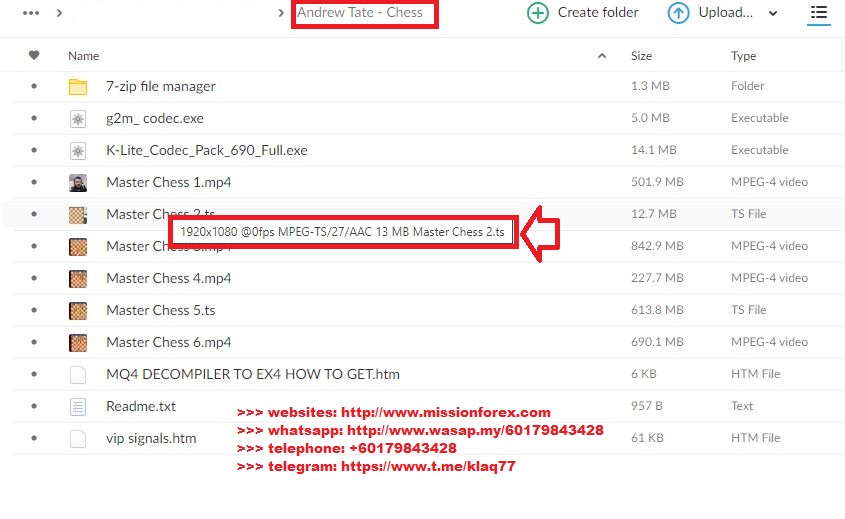The height and width of the screenshot is (519, 845).
Task: Open the 7-zip file manager folder name
Action: [x=161, y=86]
